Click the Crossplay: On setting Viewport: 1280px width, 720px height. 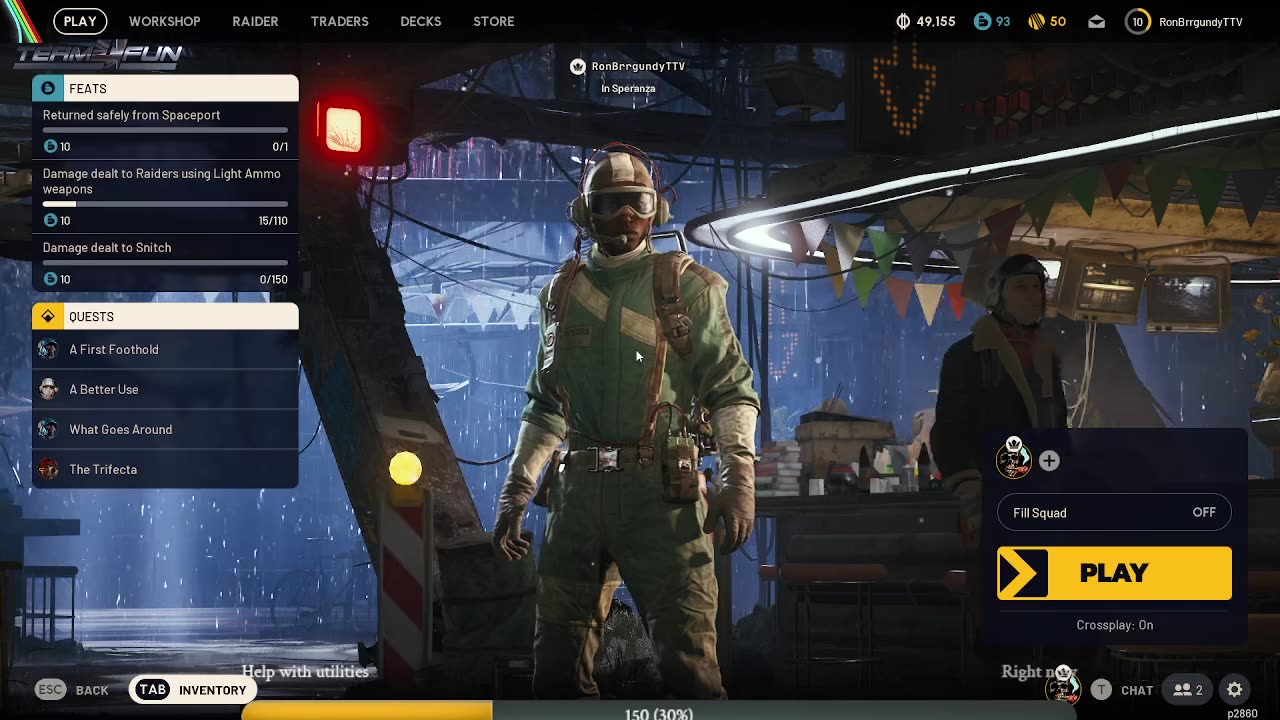coord(1114,625)
